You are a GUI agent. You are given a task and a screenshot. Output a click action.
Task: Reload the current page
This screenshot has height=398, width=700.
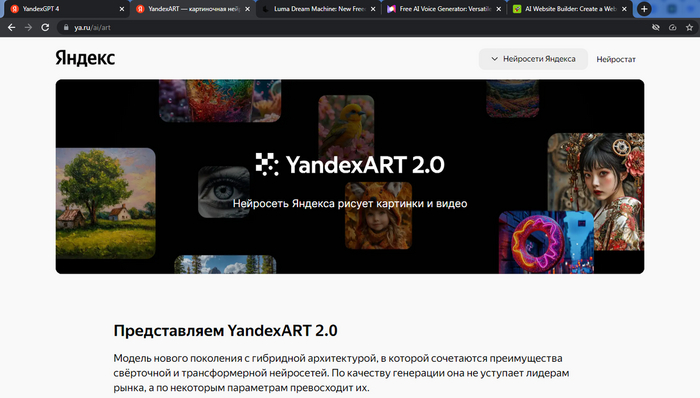pos(45,27)
